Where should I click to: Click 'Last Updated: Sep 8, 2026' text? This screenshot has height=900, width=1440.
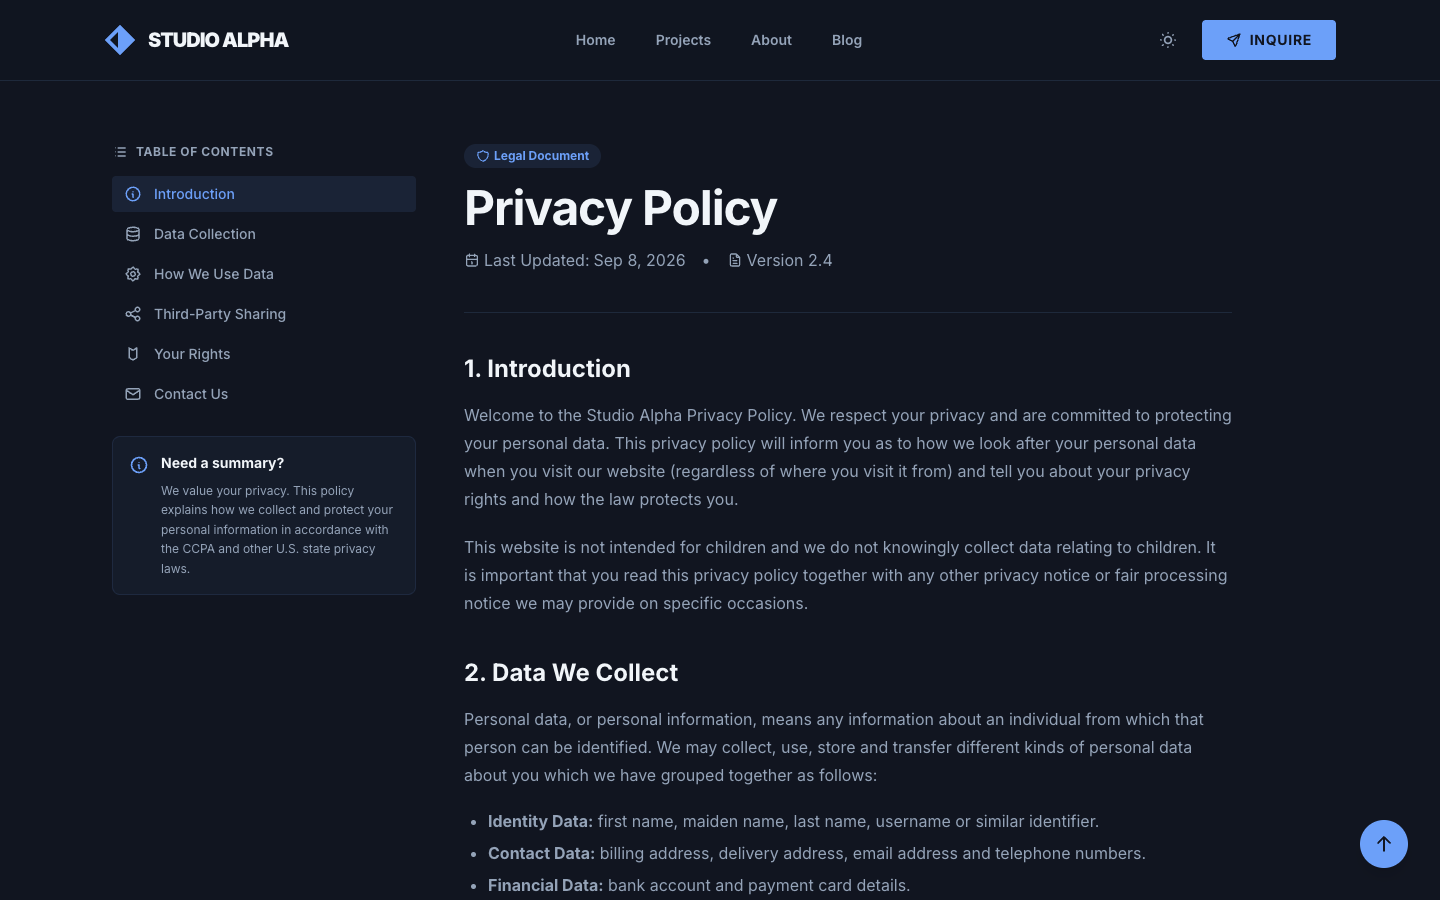point(584,260)
